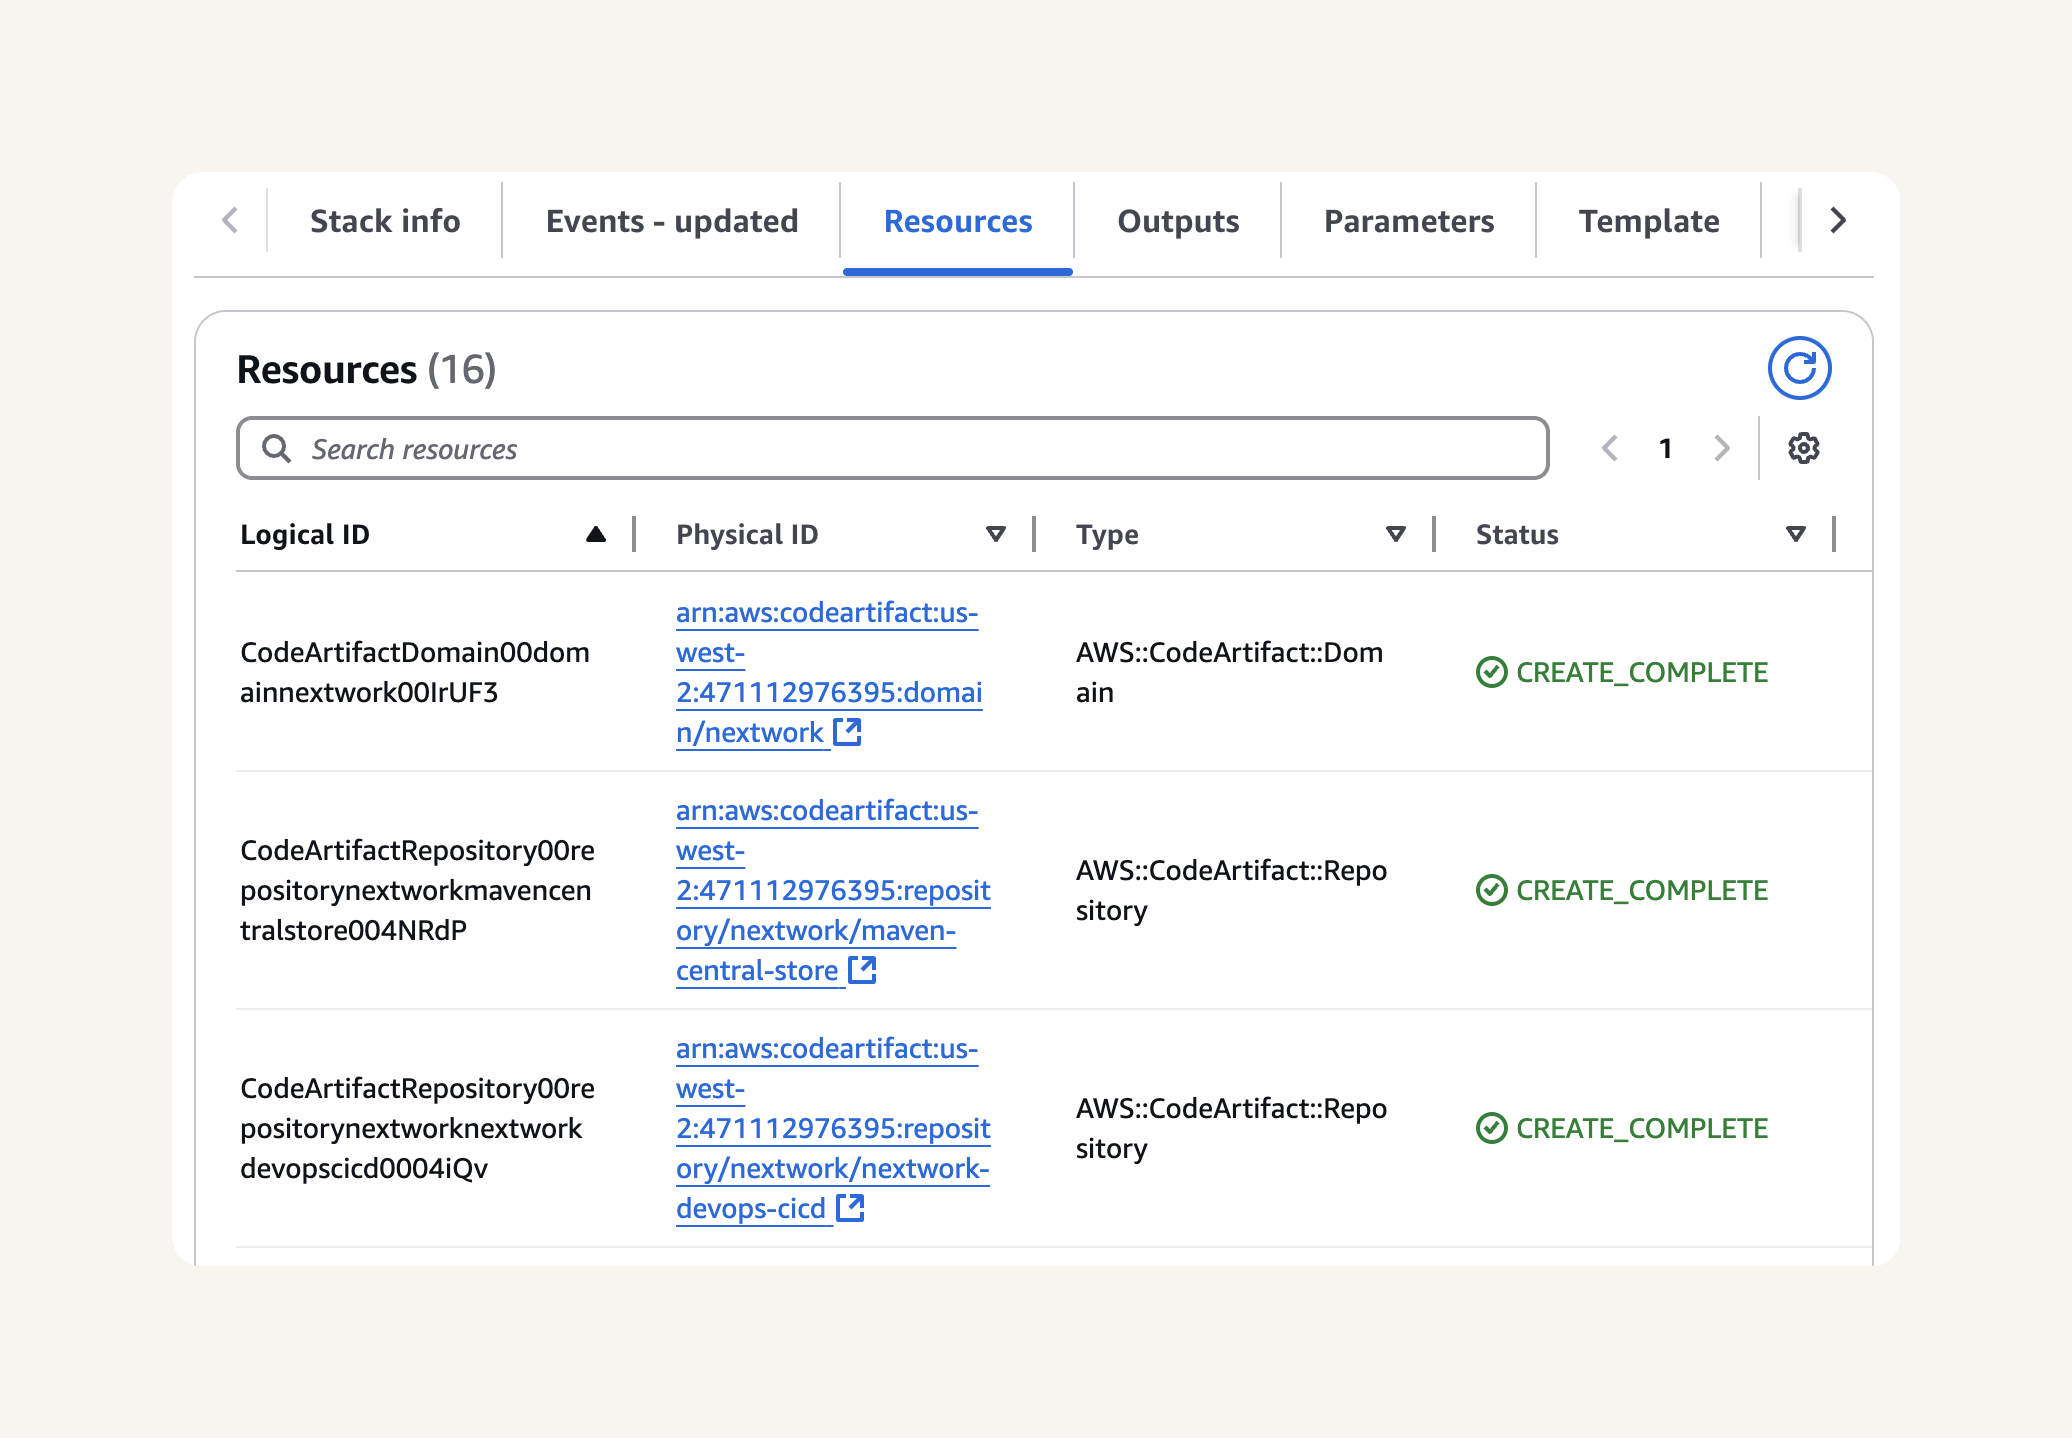Click the Resources (16) heading

point(366,369)
